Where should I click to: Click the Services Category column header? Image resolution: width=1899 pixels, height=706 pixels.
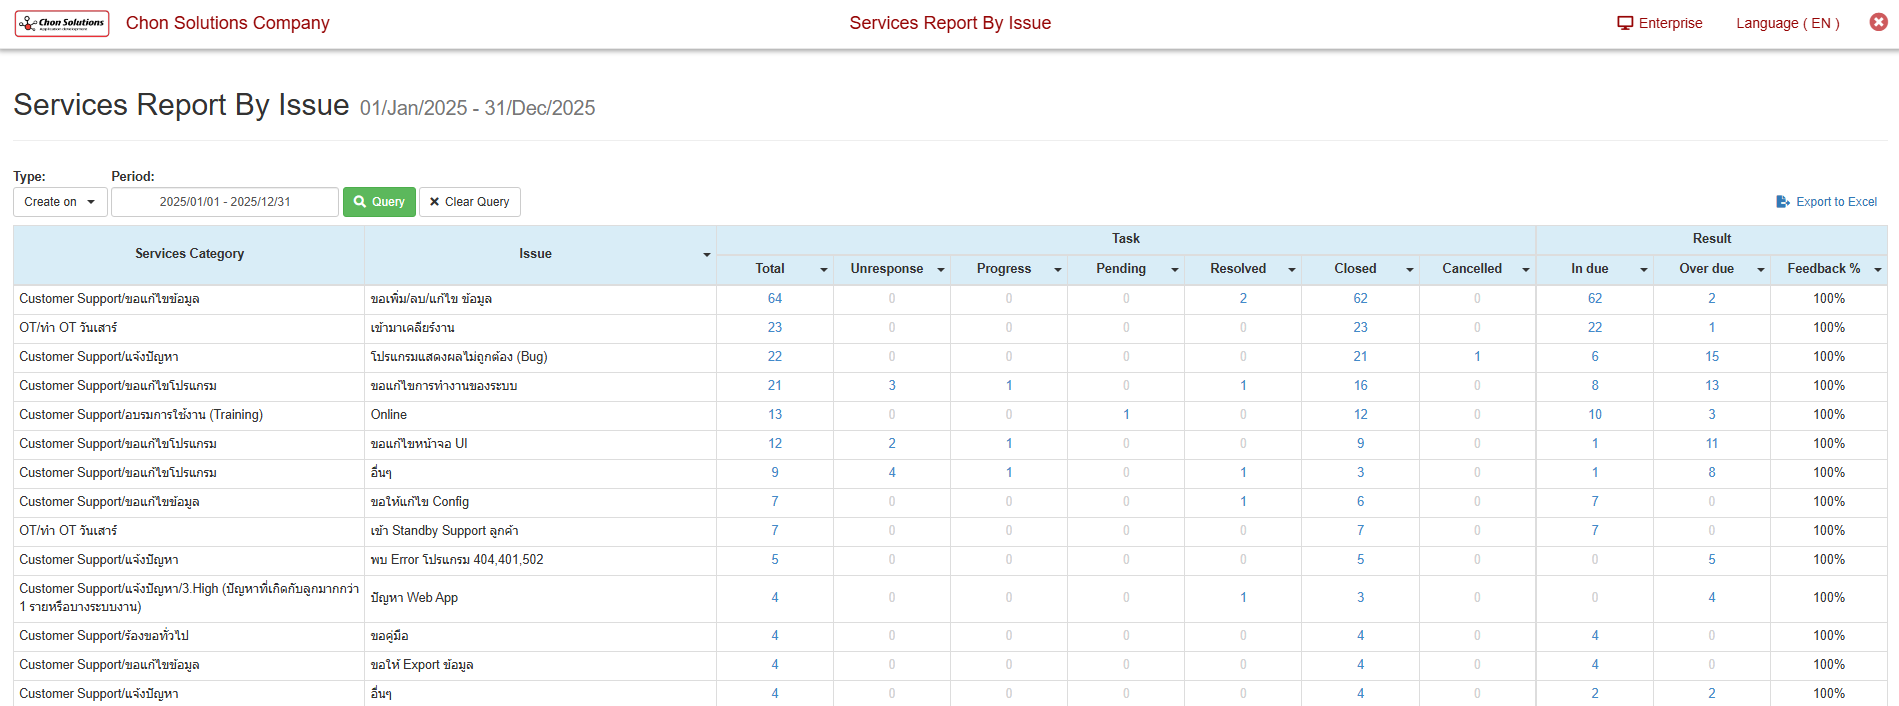pos(189,254)
